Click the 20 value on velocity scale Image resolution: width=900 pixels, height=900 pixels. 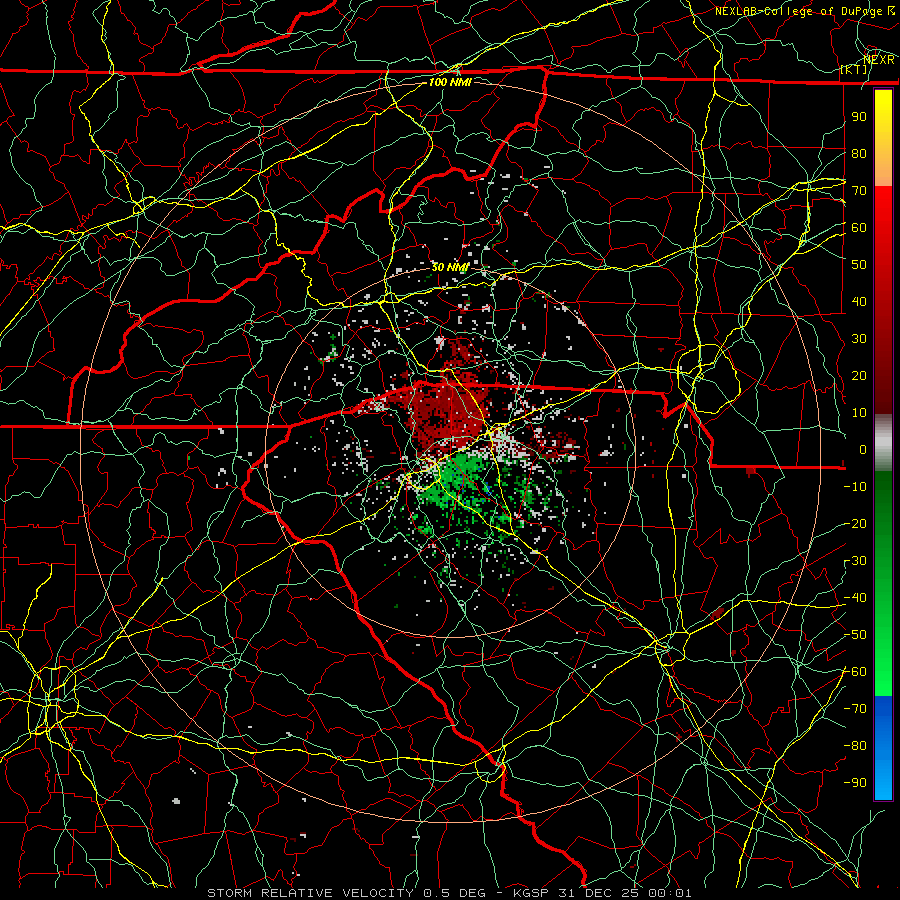(x=859, y=375)
